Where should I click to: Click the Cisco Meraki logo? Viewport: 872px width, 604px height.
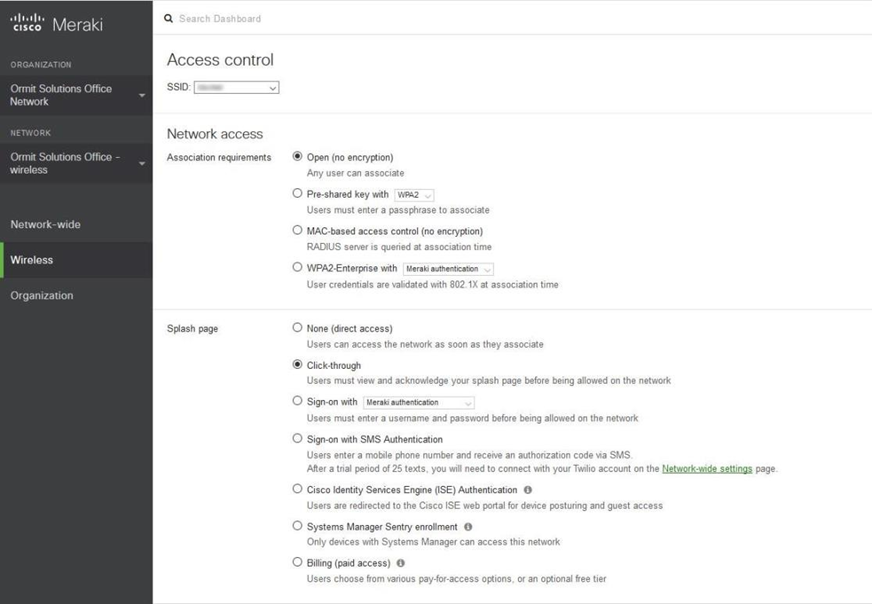[x=56, y=23]
